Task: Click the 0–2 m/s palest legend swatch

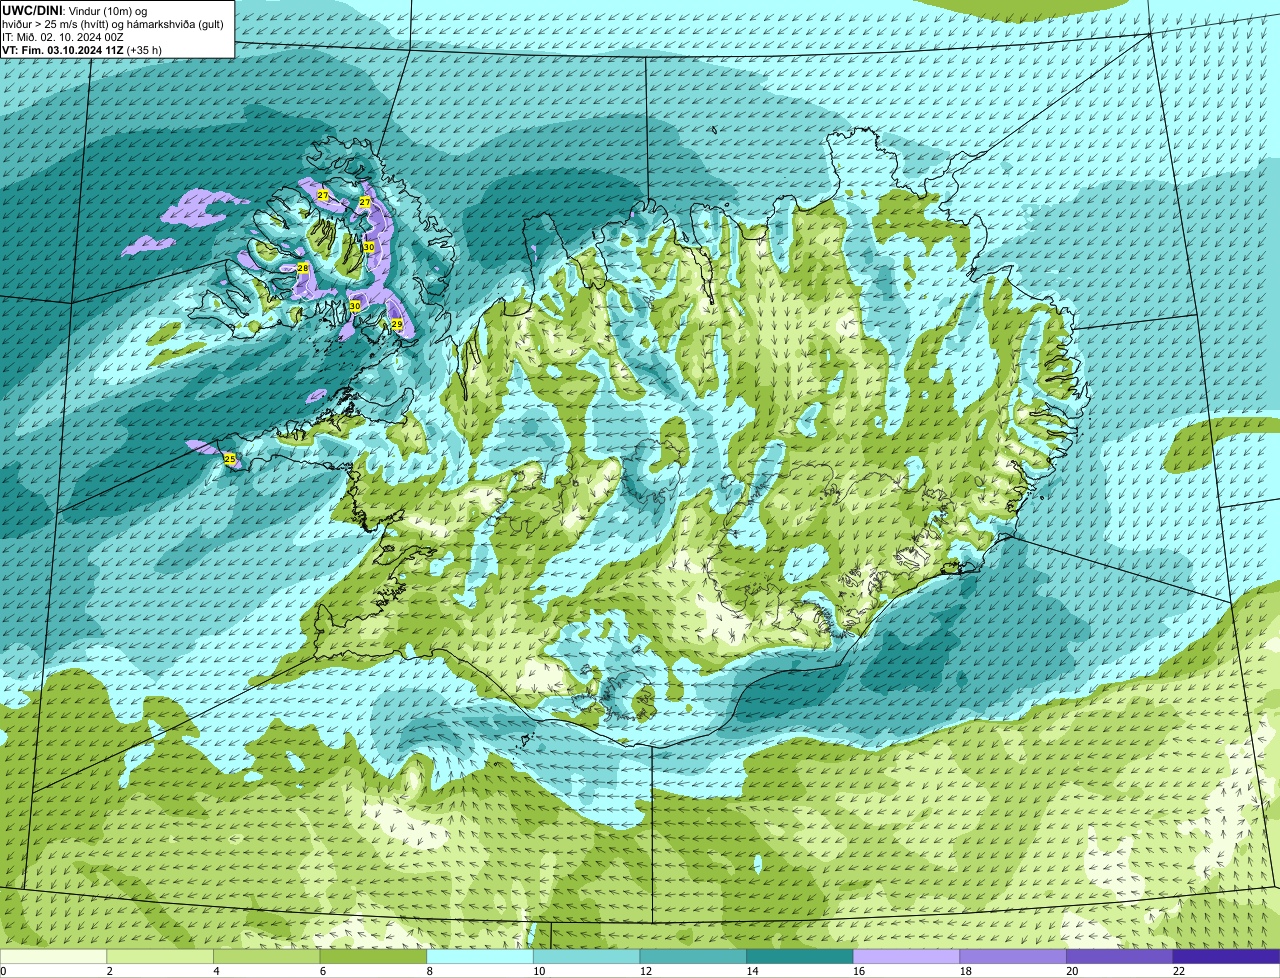Action: click(x=53, y=956)
